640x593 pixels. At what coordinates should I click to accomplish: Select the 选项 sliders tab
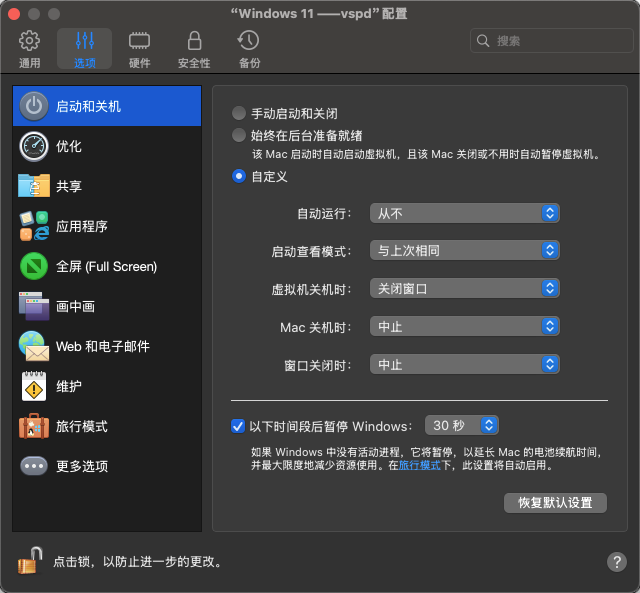[x=84, y=49]
